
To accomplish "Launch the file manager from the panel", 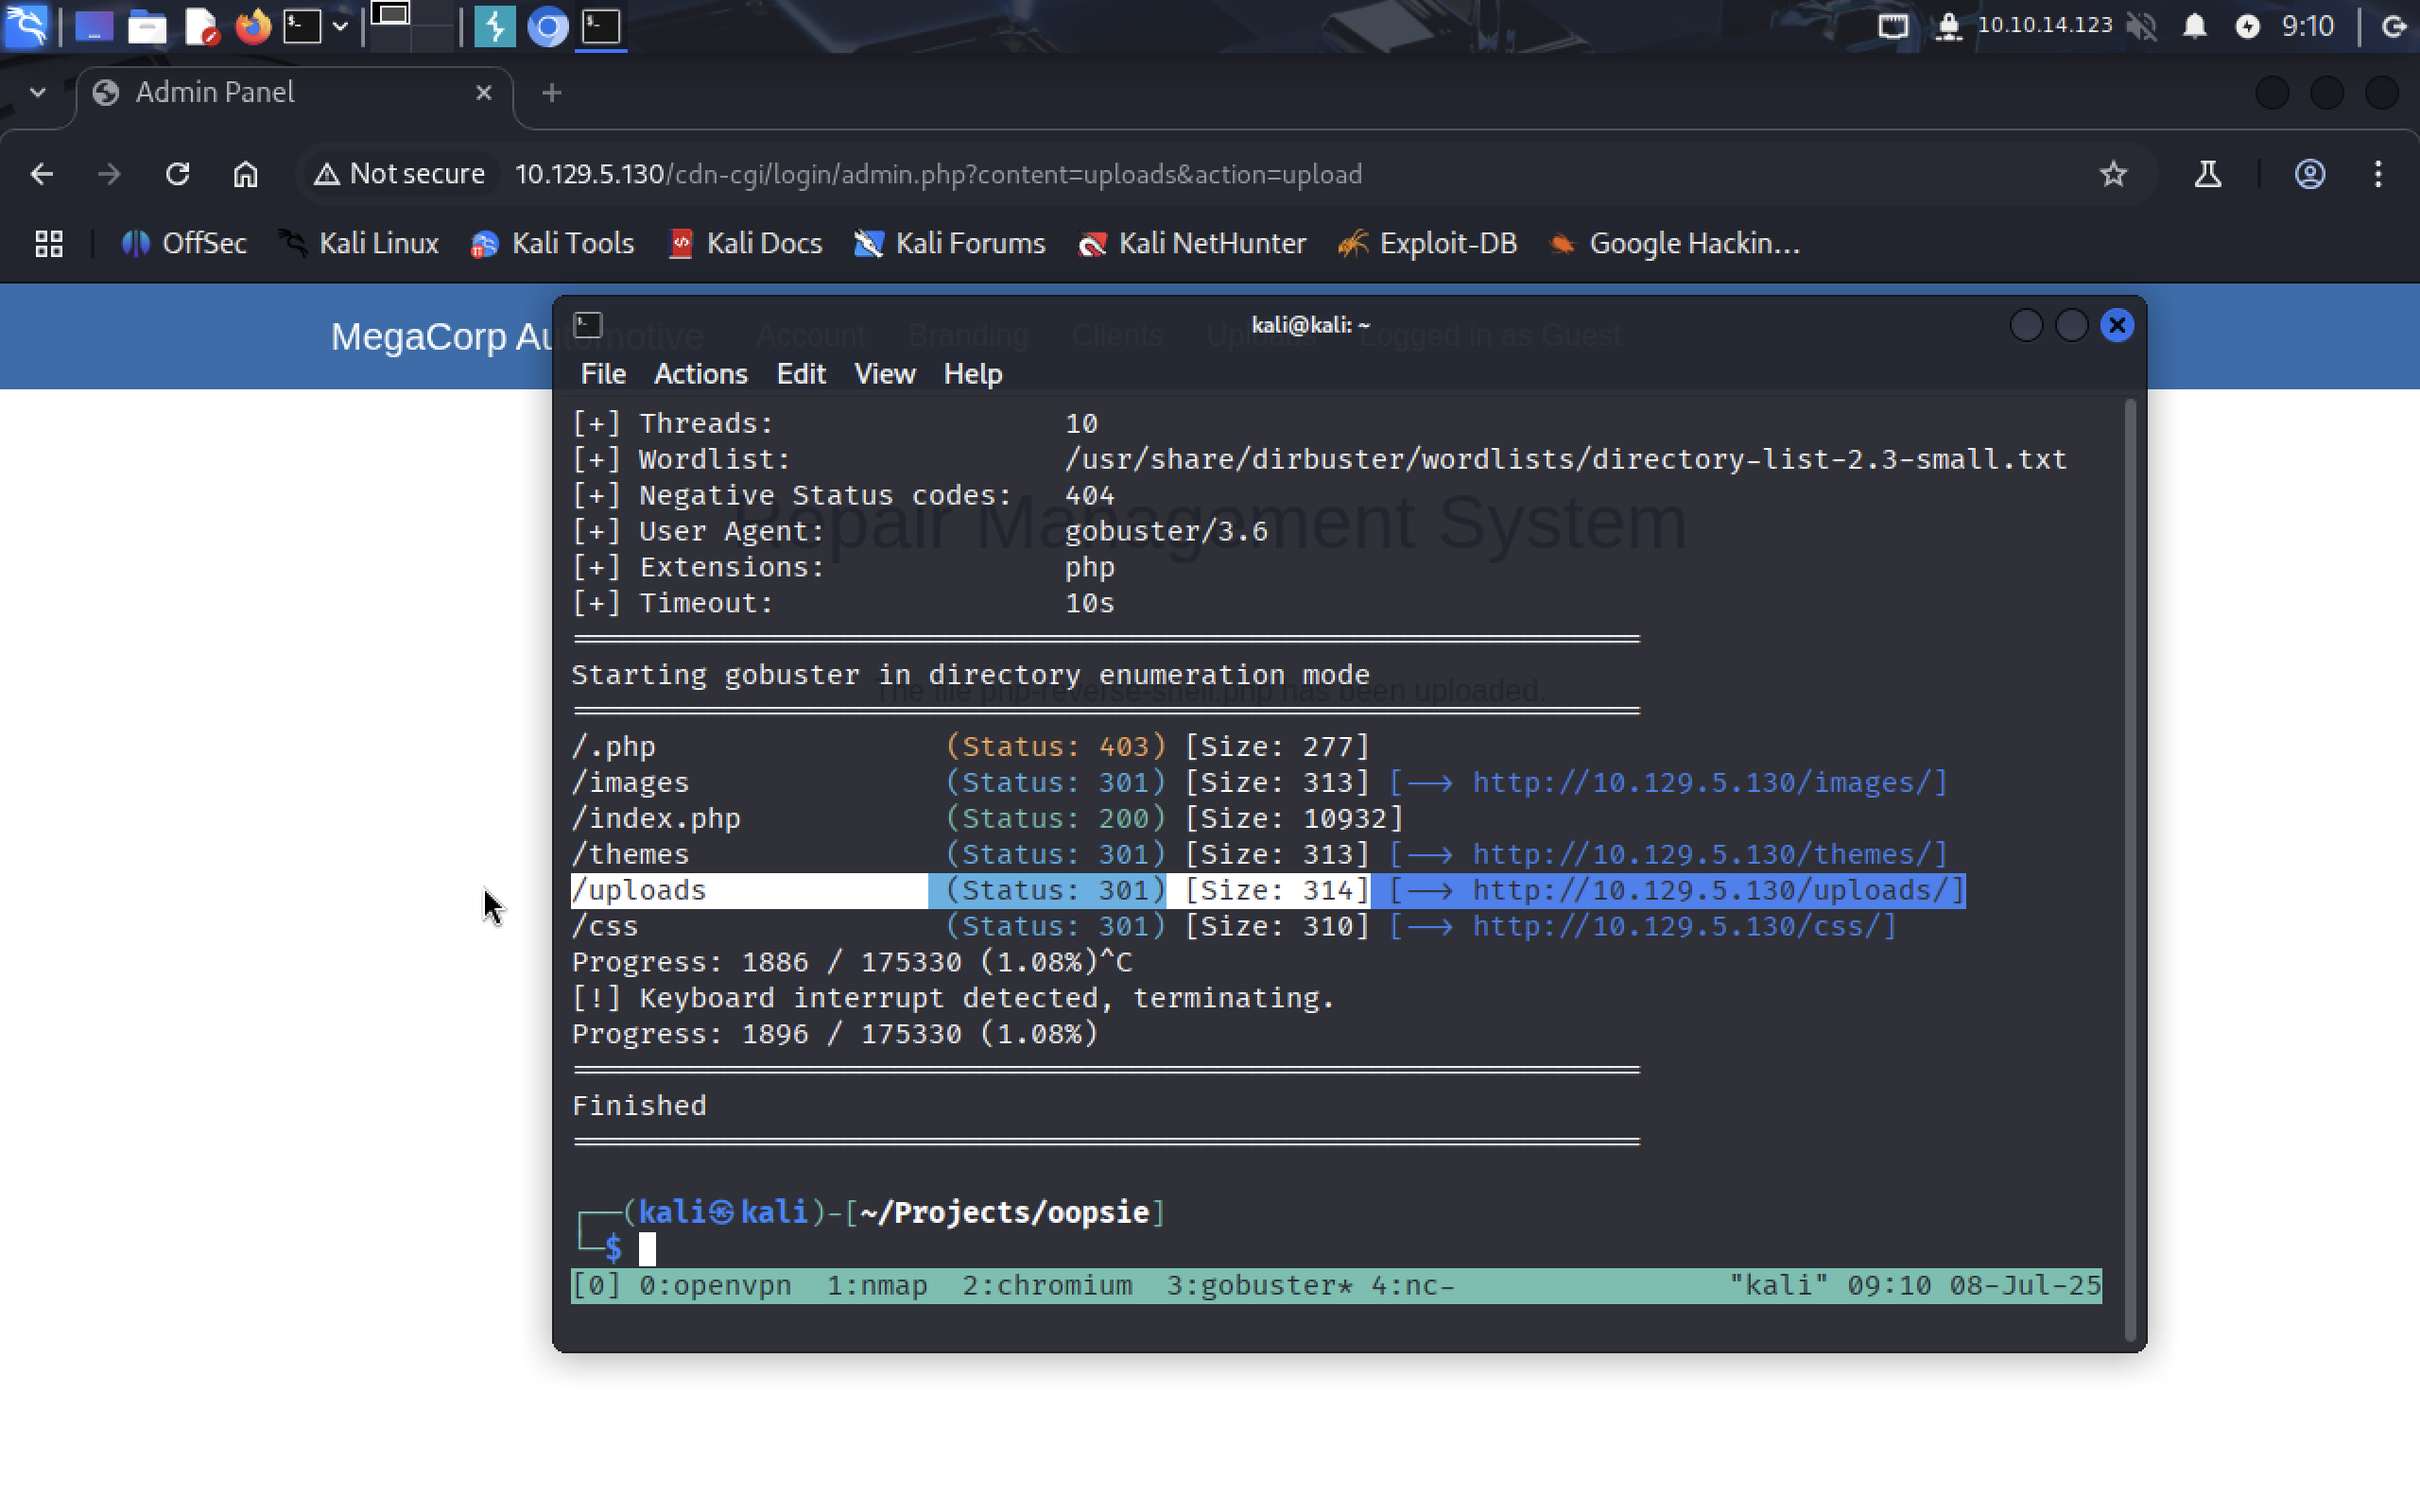I will (x=147, y=27).
